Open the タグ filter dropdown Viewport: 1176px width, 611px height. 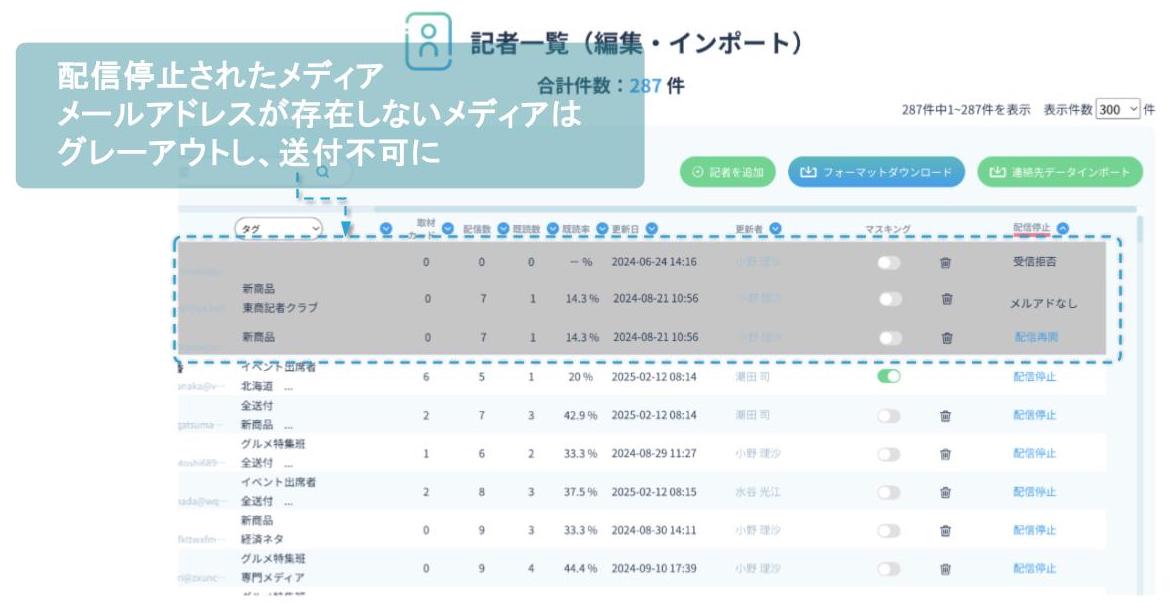[x=278, y=229]
